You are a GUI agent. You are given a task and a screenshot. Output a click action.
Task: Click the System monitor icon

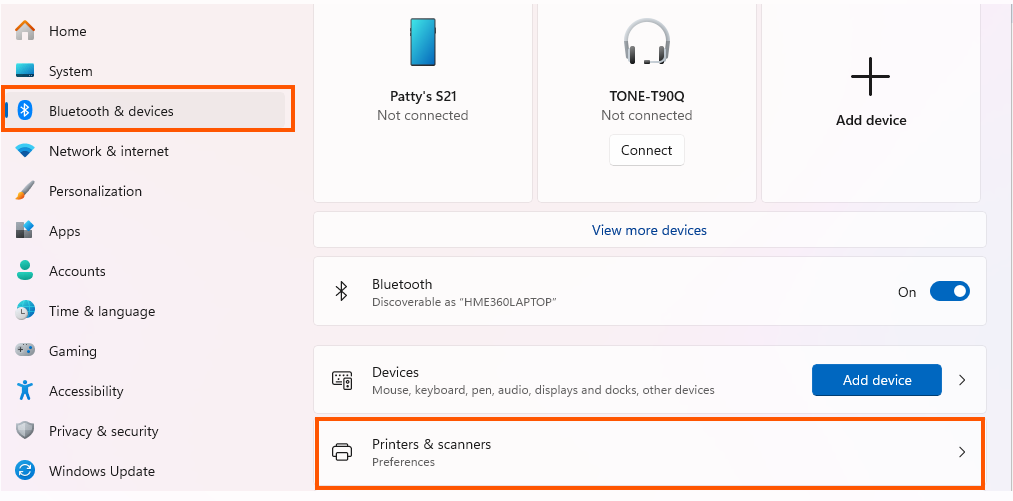[26, 71]
